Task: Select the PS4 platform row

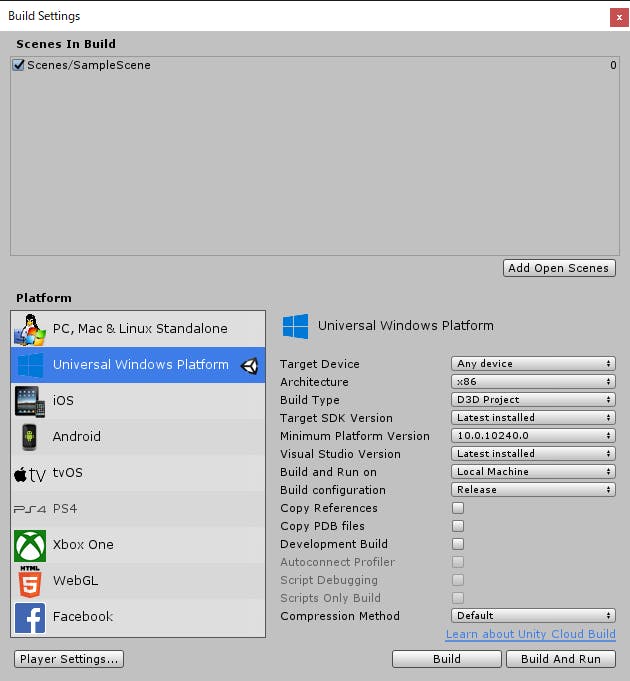Action: (138, 509)
